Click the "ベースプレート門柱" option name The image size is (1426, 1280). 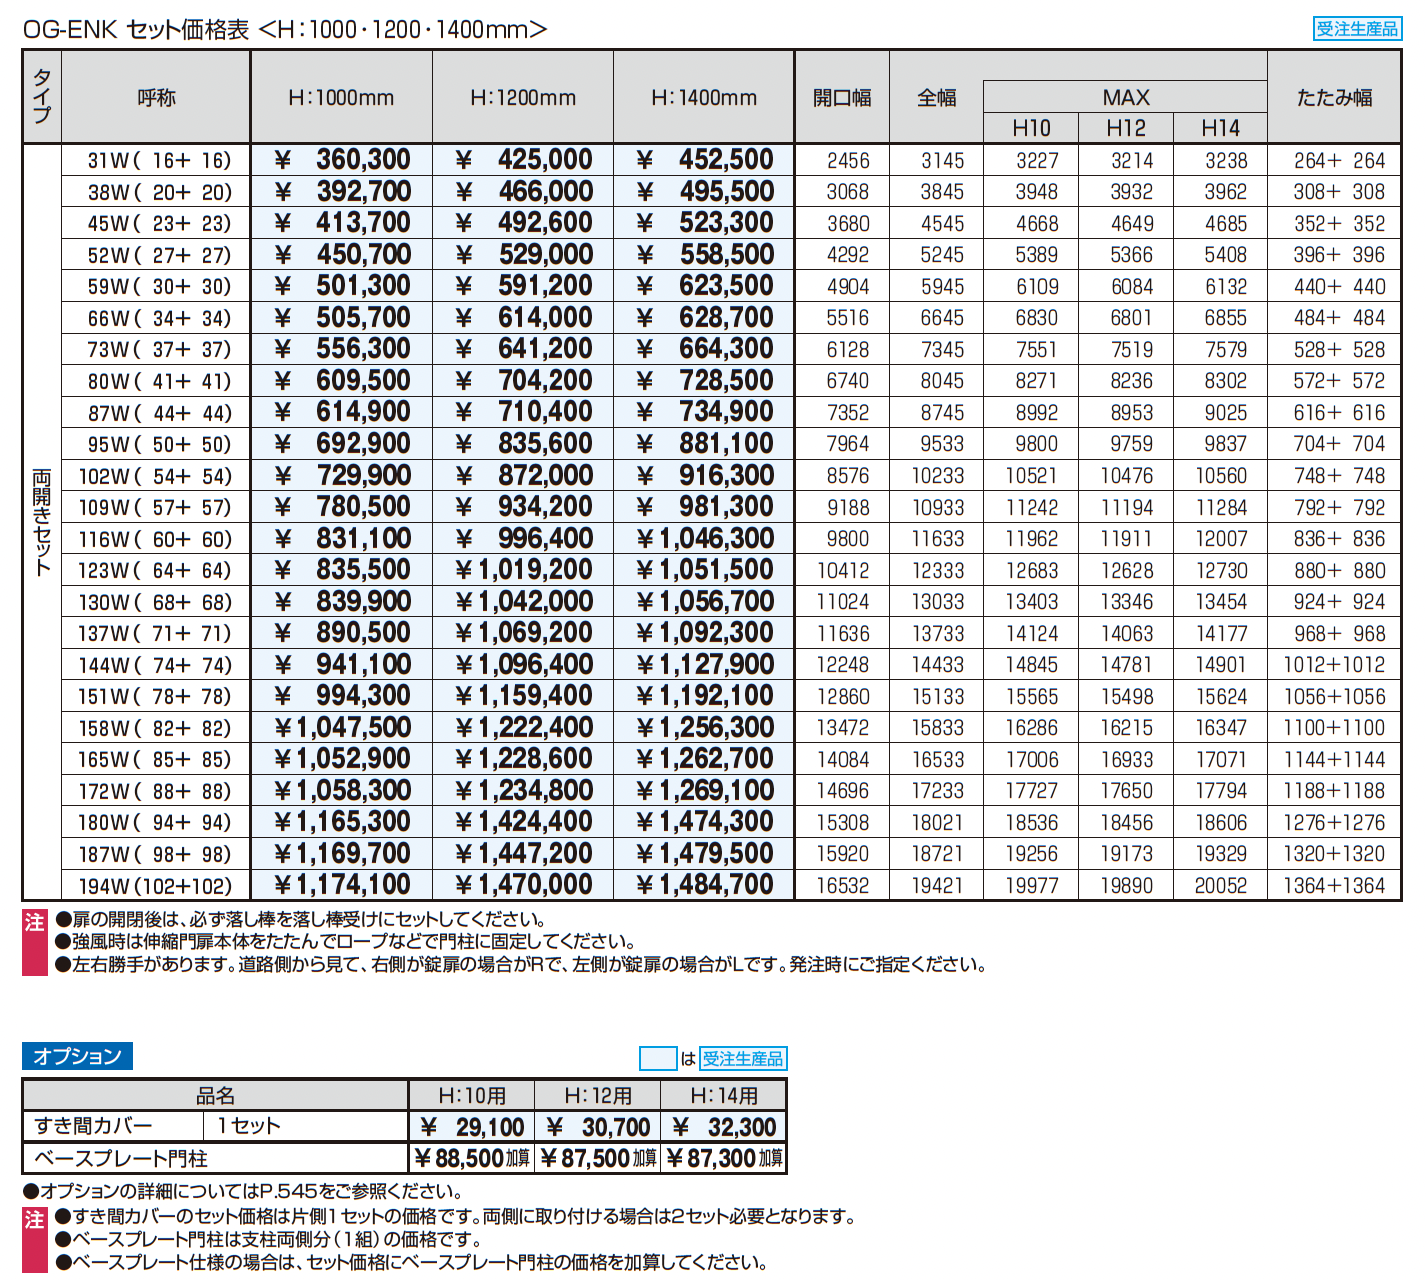tap(121, 1158)
